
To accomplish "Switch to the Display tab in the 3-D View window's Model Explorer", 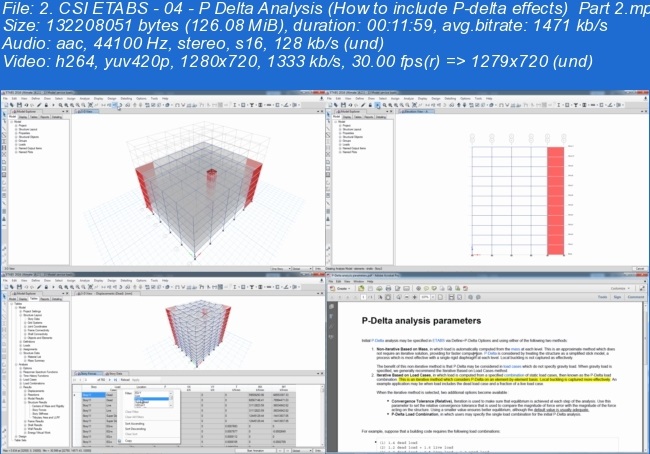I will 23,117.
